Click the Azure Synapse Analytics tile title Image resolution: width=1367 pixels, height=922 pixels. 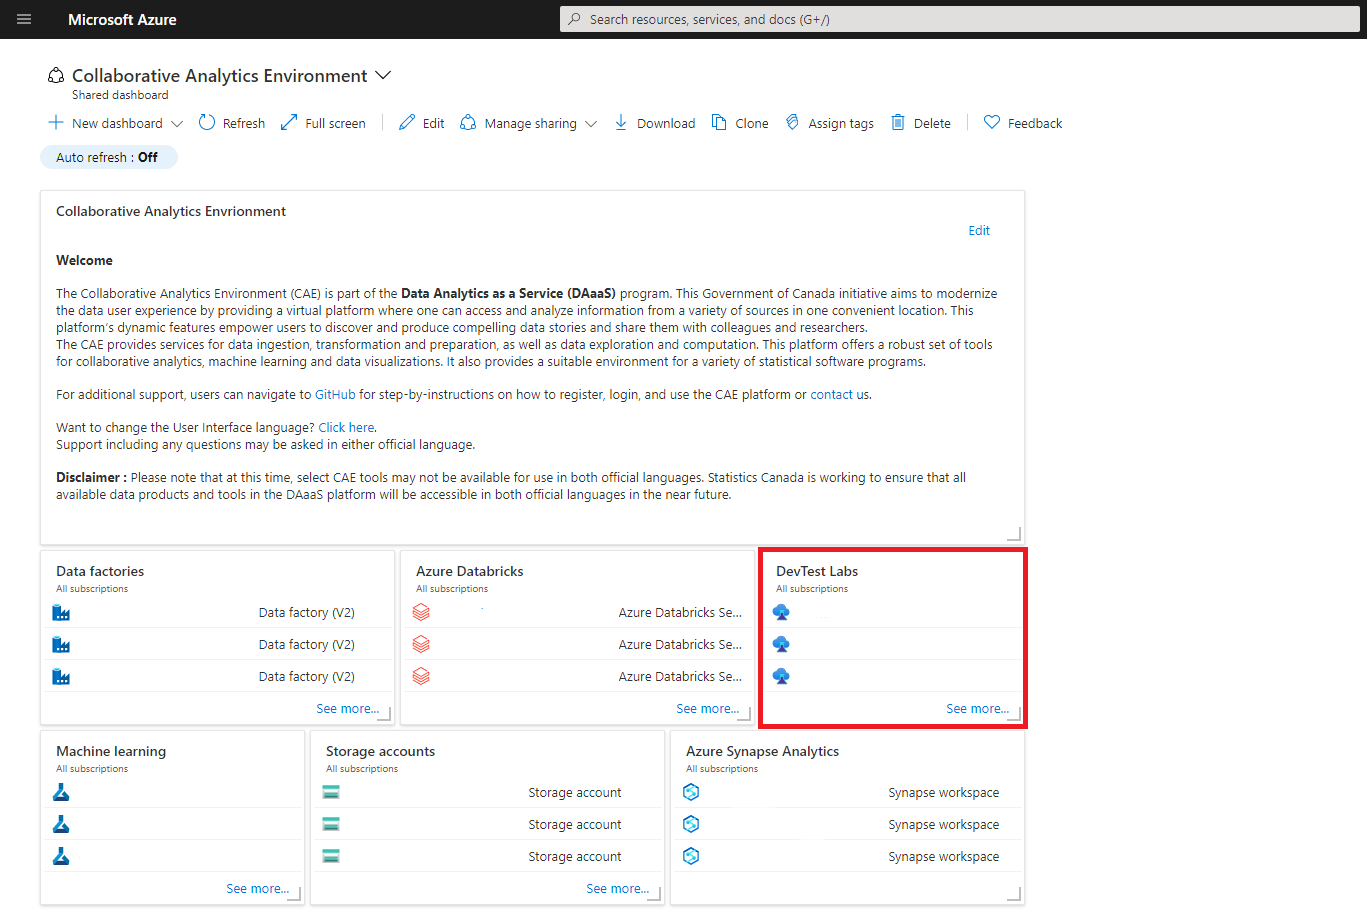(x=762, y=751)
